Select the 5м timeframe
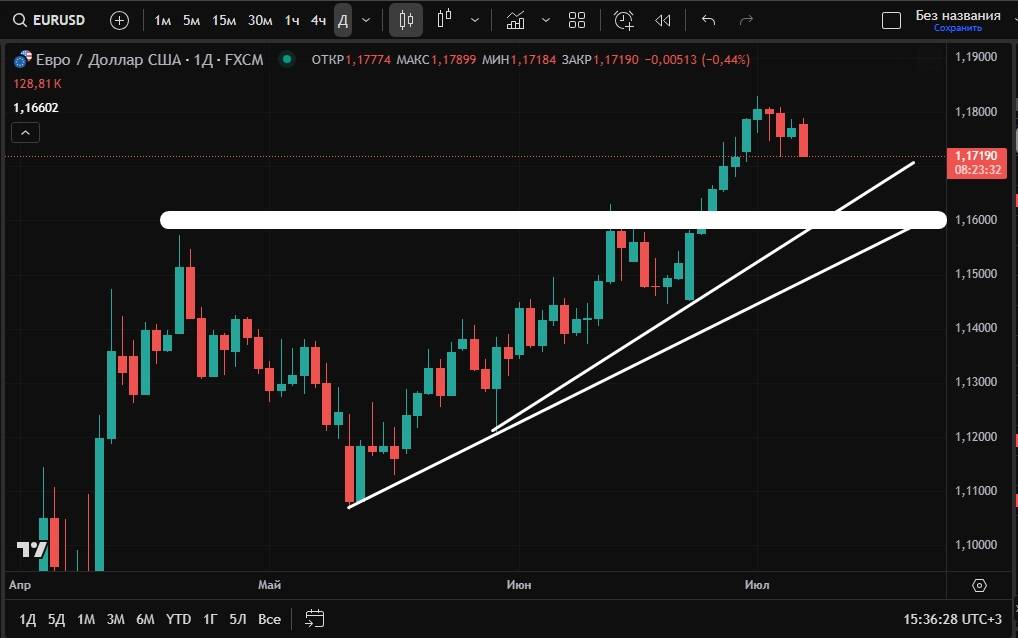 pyautogui.click(x=192, y=21)
